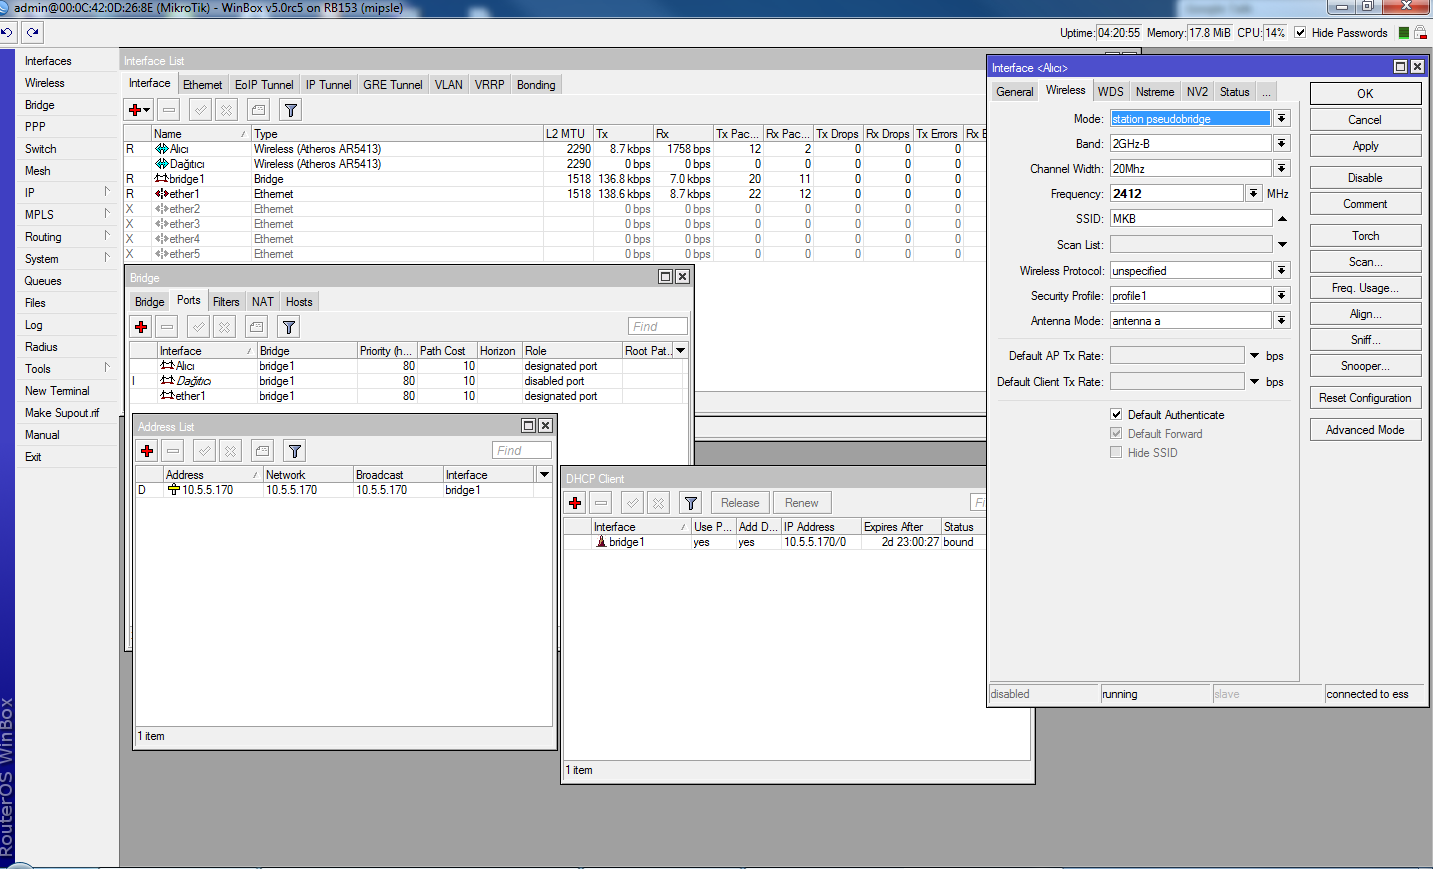
Task: Click enable check icon in Bridge window
Action: coord(199,327)
